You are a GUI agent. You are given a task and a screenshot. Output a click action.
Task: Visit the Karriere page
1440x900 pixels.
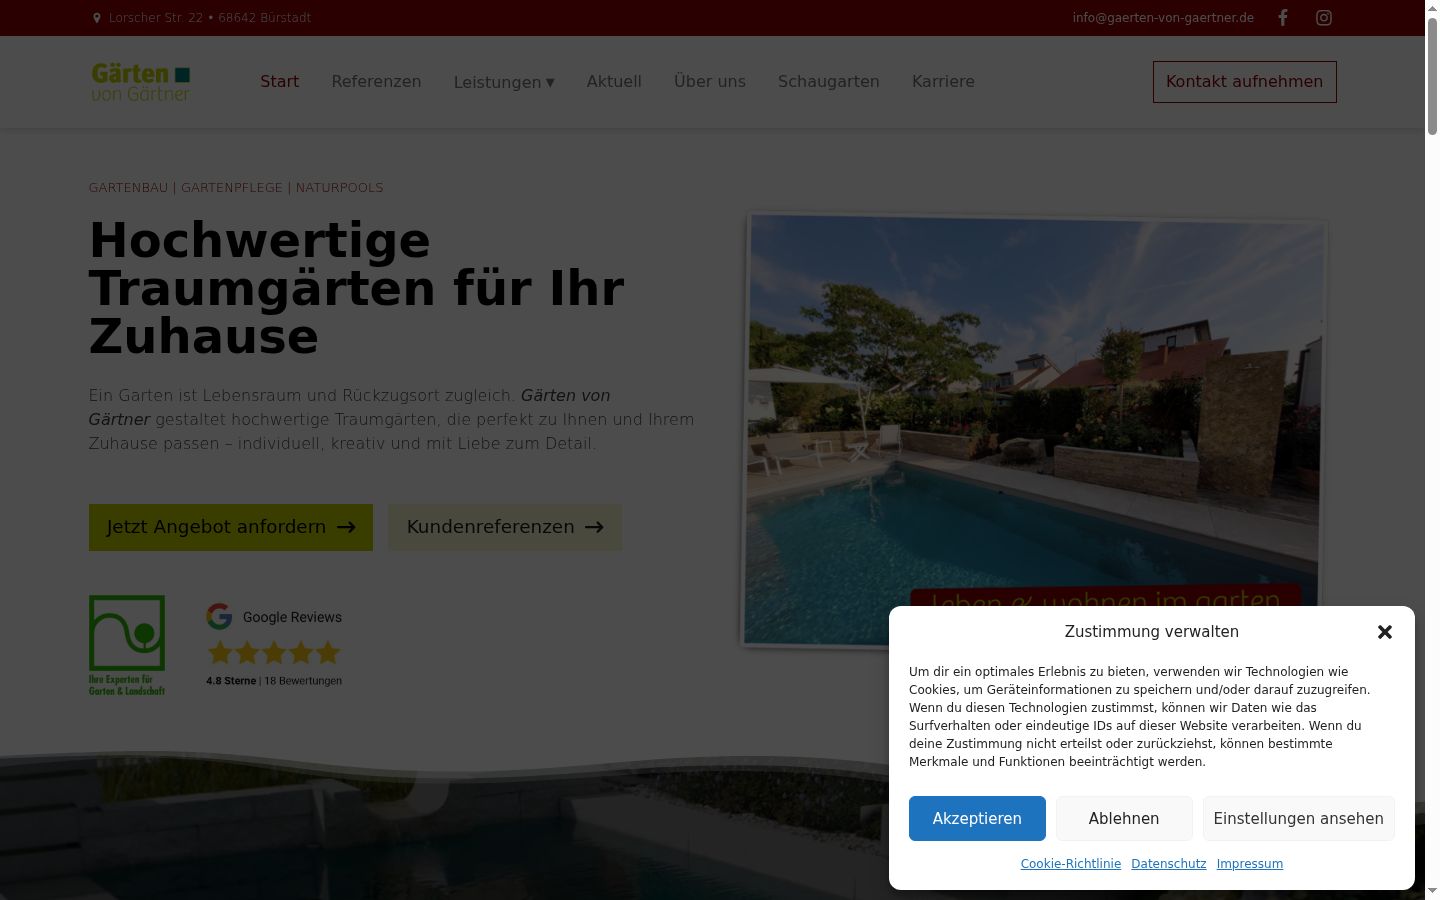(x=943, y=82)
